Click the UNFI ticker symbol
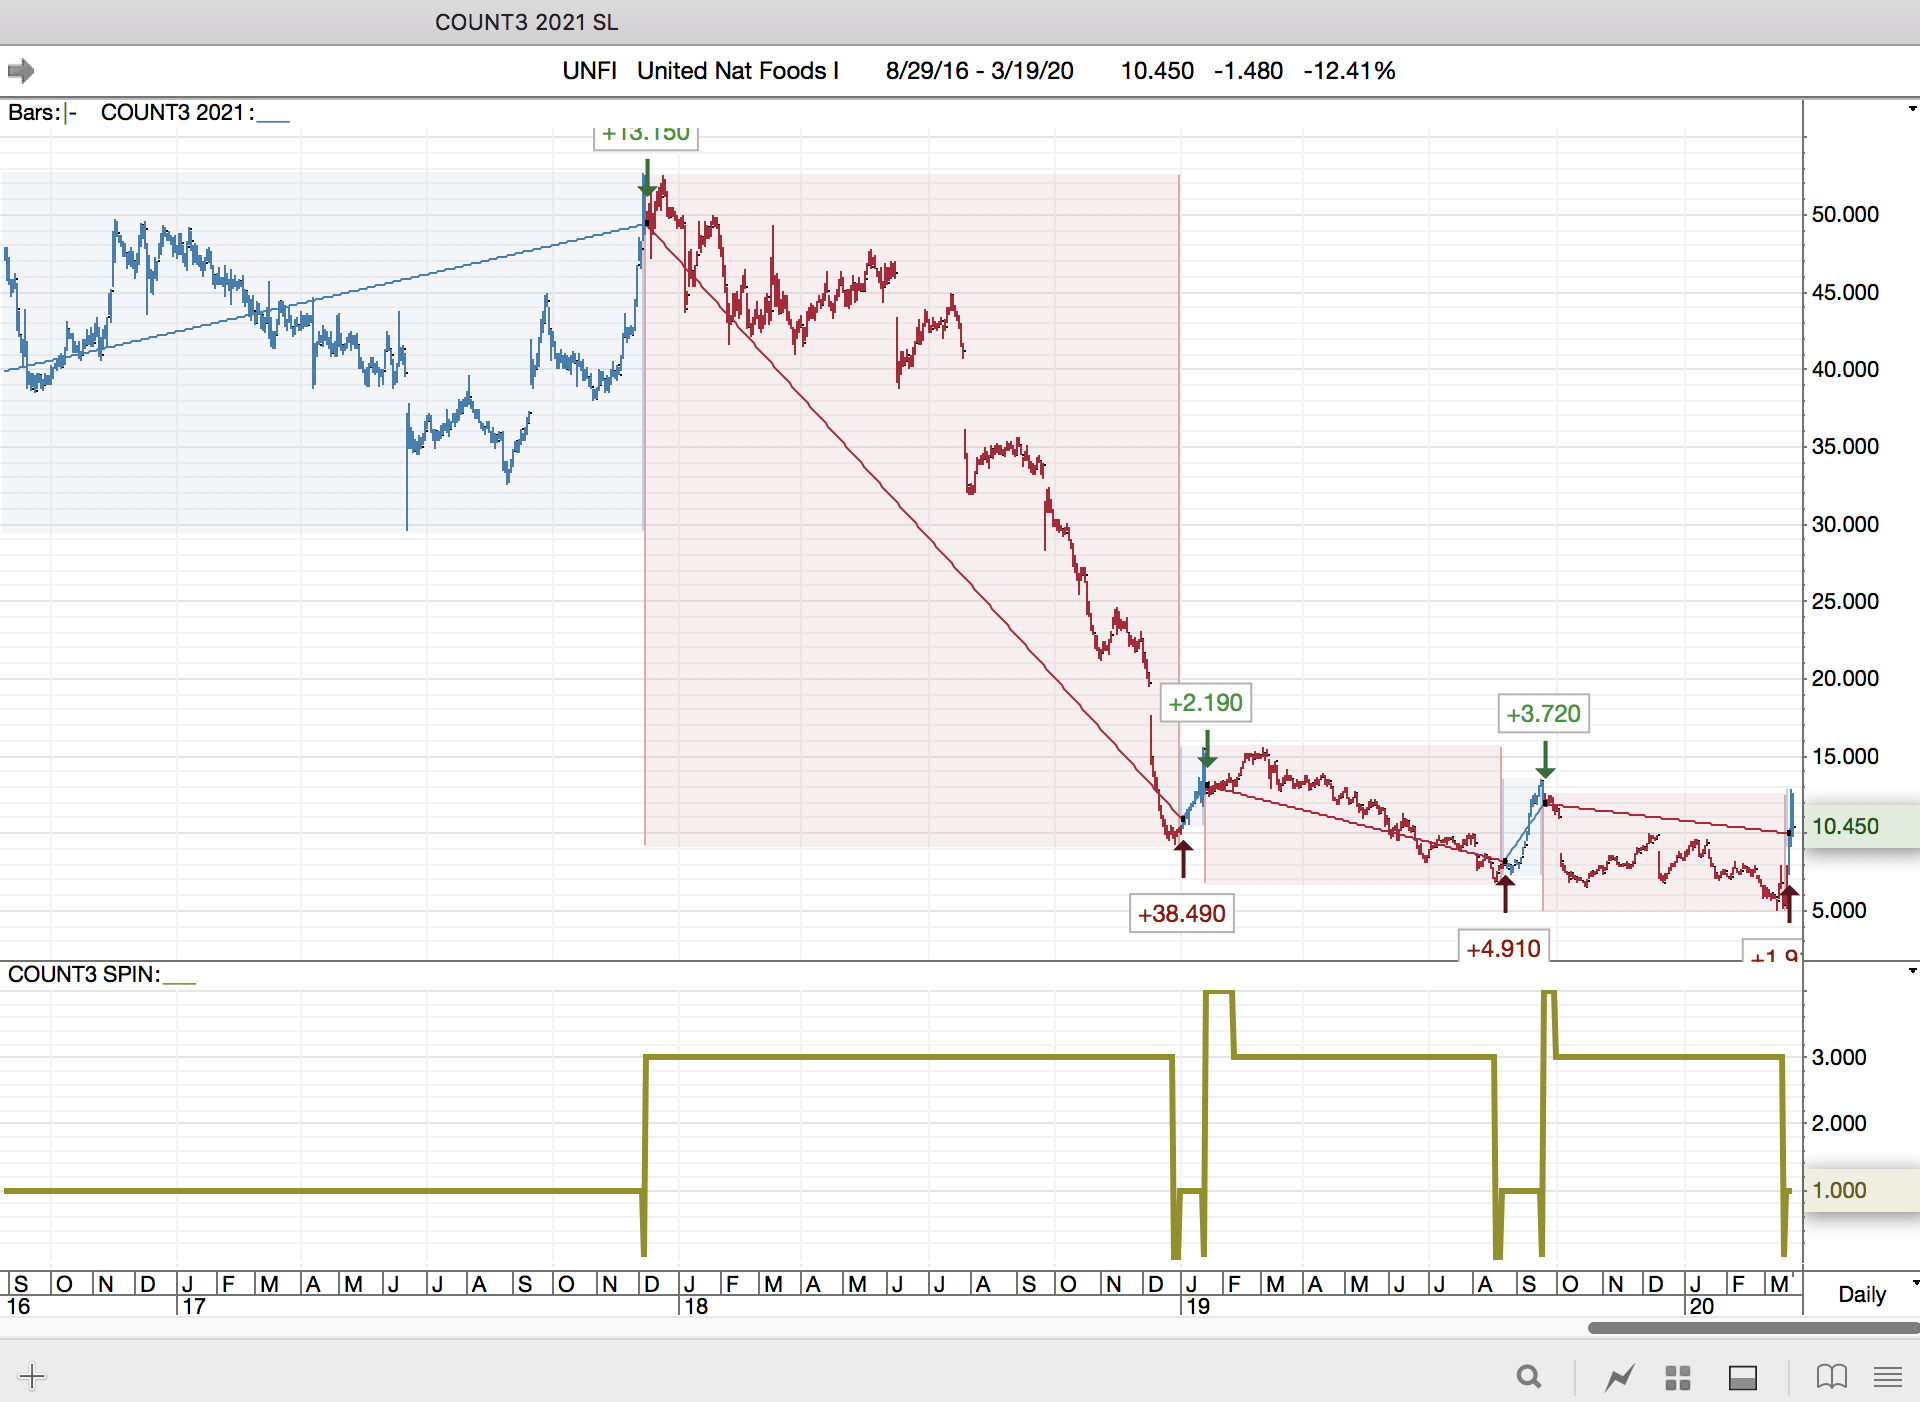 tap(589, 71)
